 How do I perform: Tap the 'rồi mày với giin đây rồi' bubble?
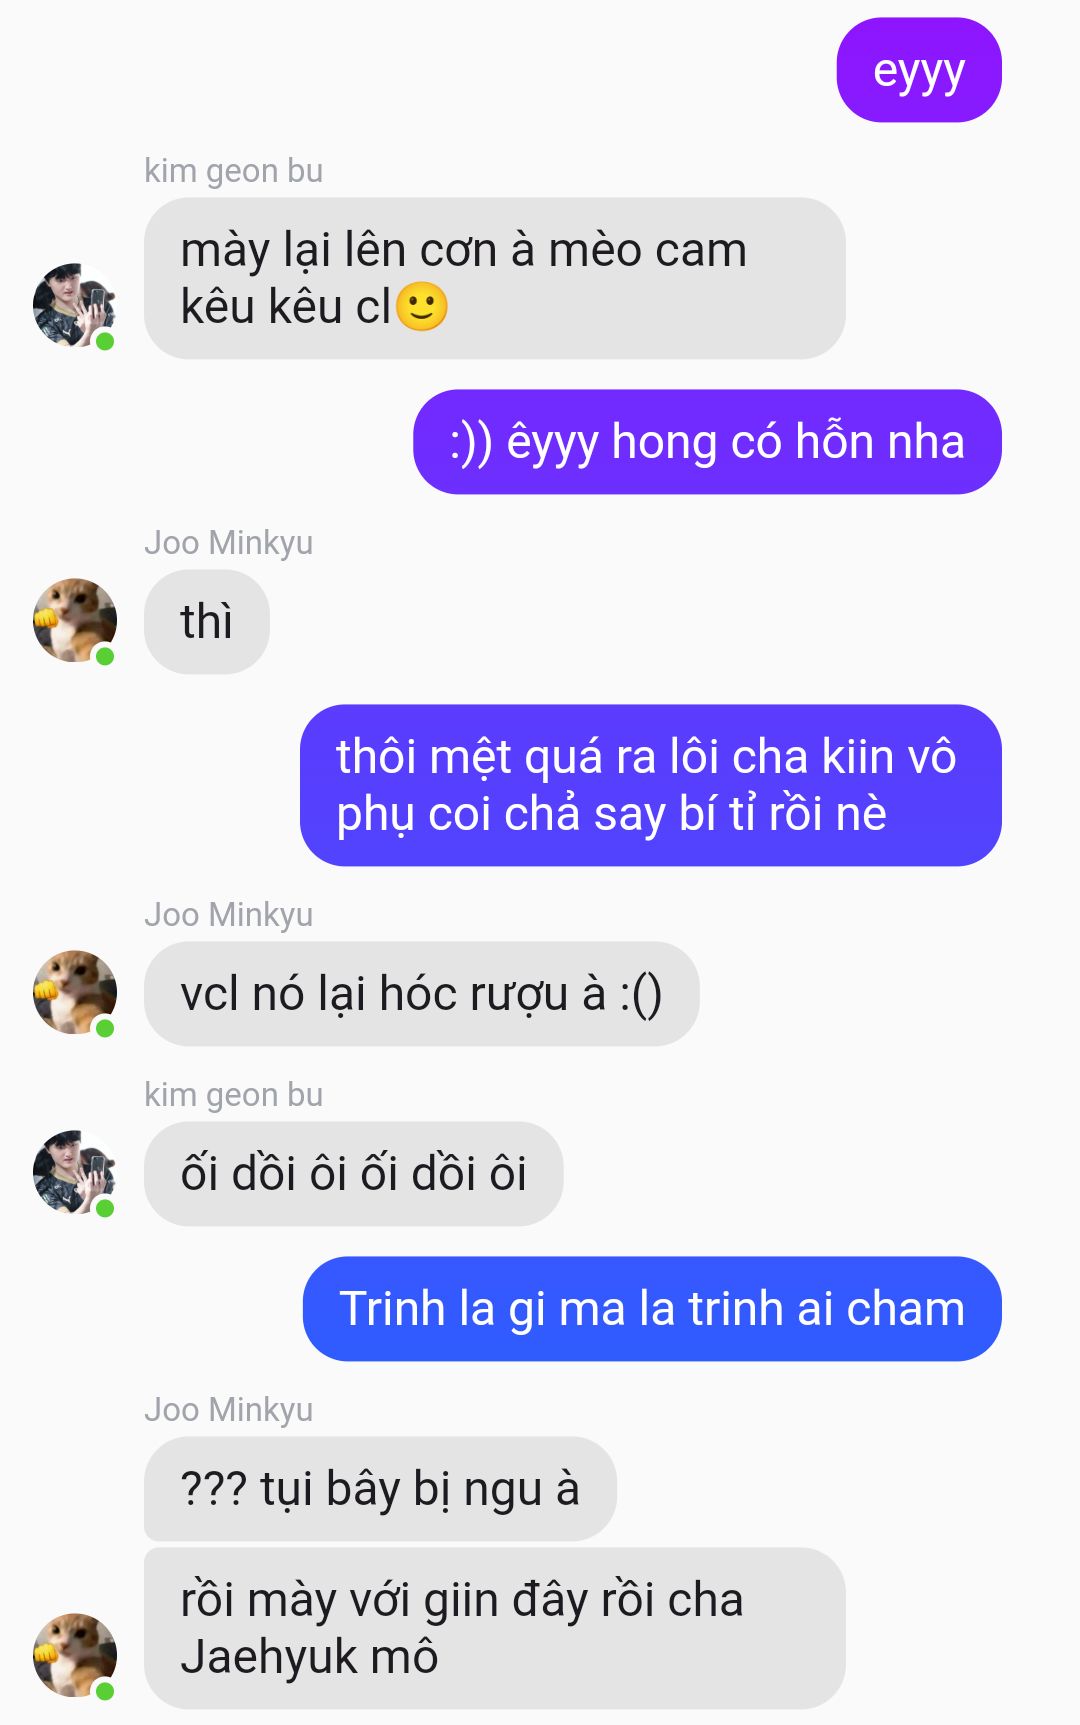495,1628
